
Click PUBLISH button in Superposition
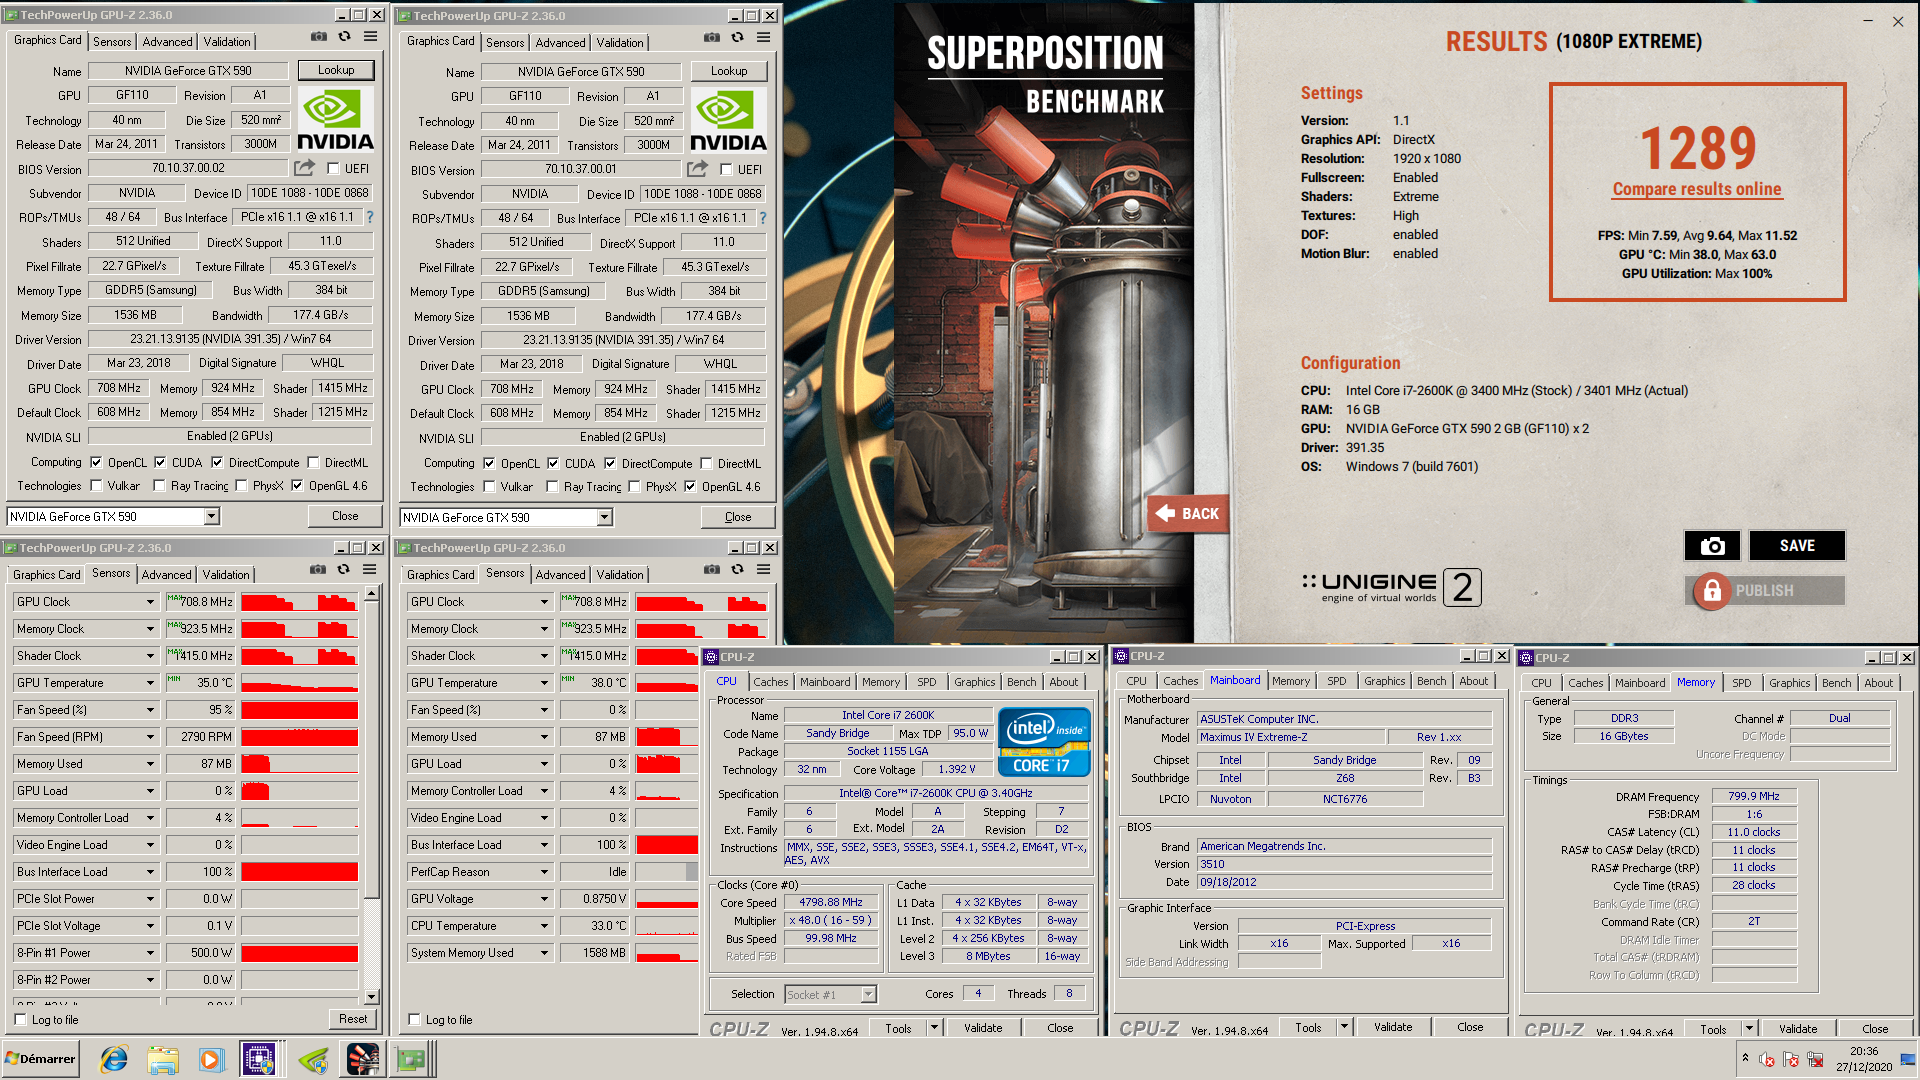point(1765,591)
